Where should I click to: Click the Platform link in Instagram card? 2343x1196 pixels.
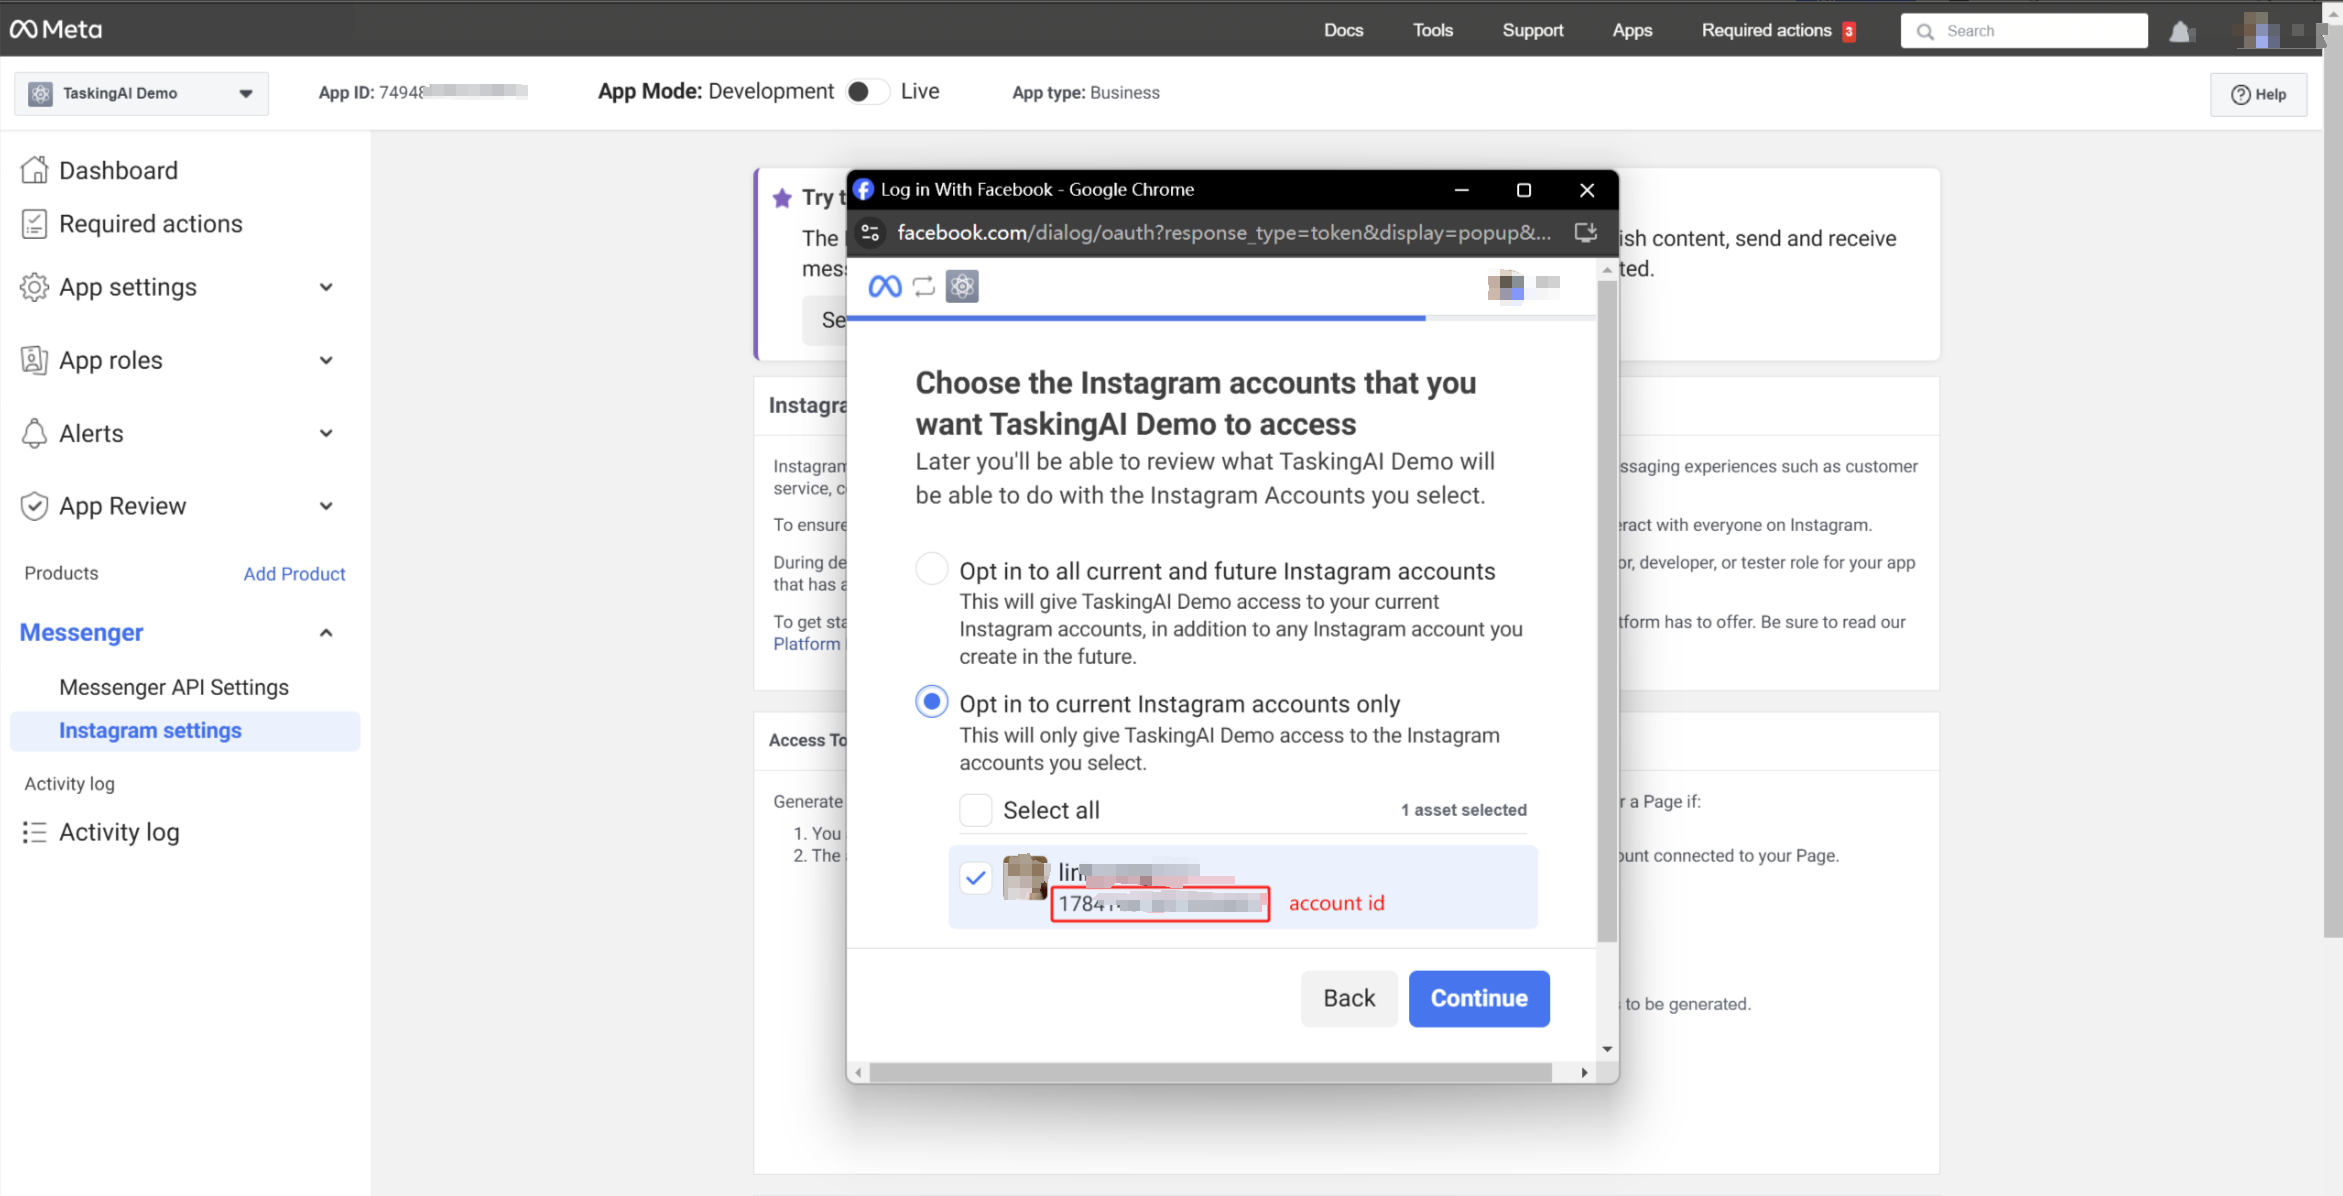tap(806, 644)
